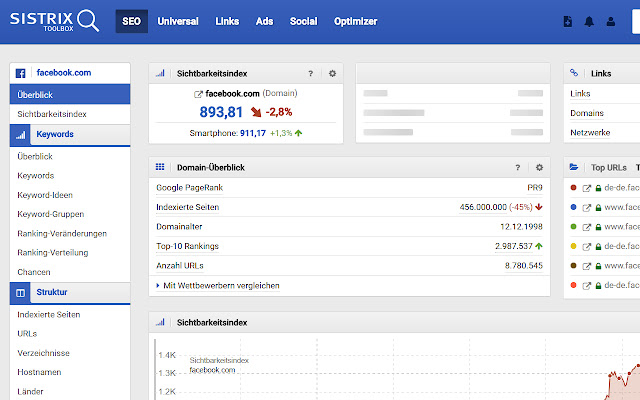Click the red down arrow beside 893,81
This screenshot has height=400, width=640.
click(x=256, y=112)
